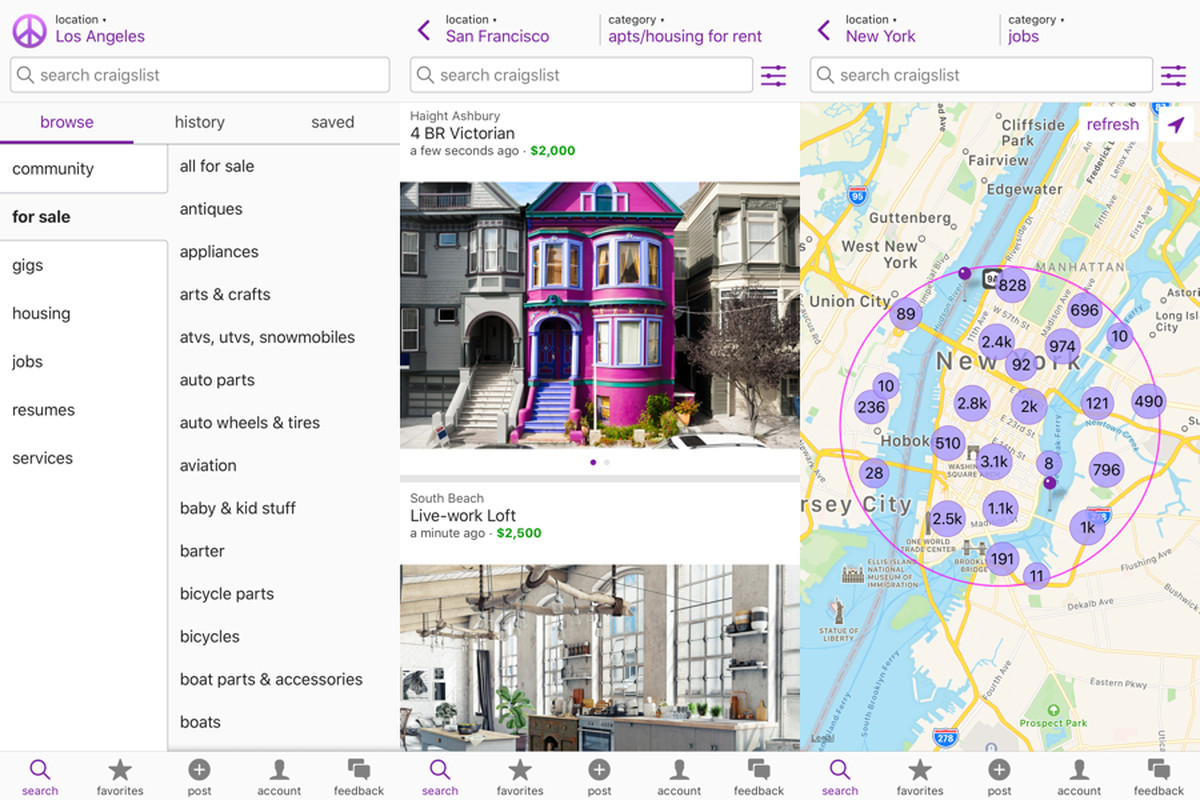Image resolution: width=1200 pixels, height=800 pixels.
Task: Select resumes category
Action: [83, 409]
